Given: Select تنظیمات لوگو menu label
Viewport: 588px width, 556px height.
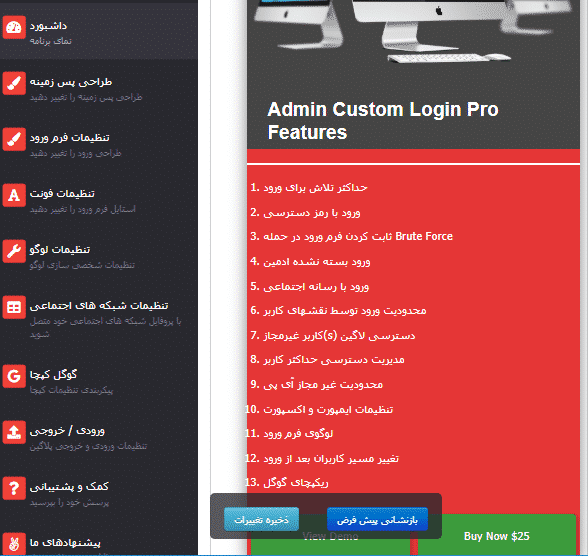Looking at the screenshot, I should (60, 250).
